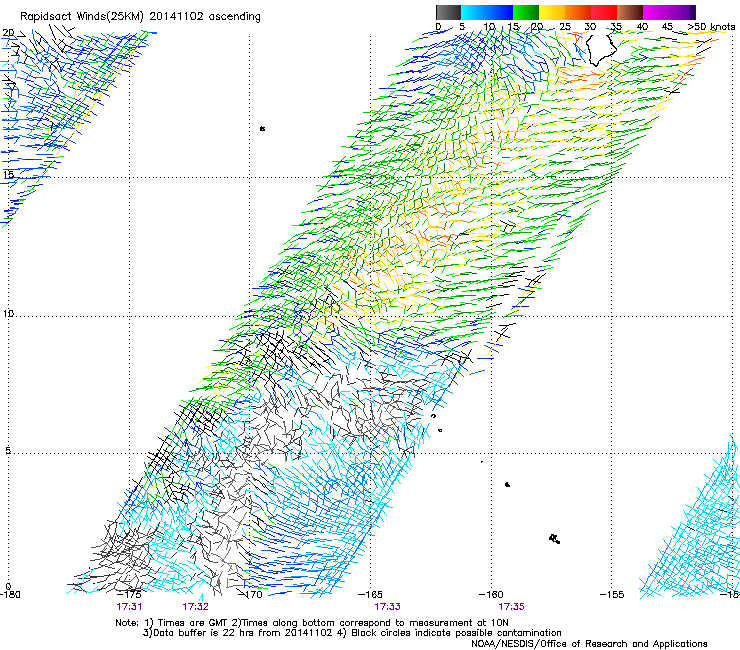
Task: Click the small island marker near longitude -170, latitude 17
Action: 262,128
